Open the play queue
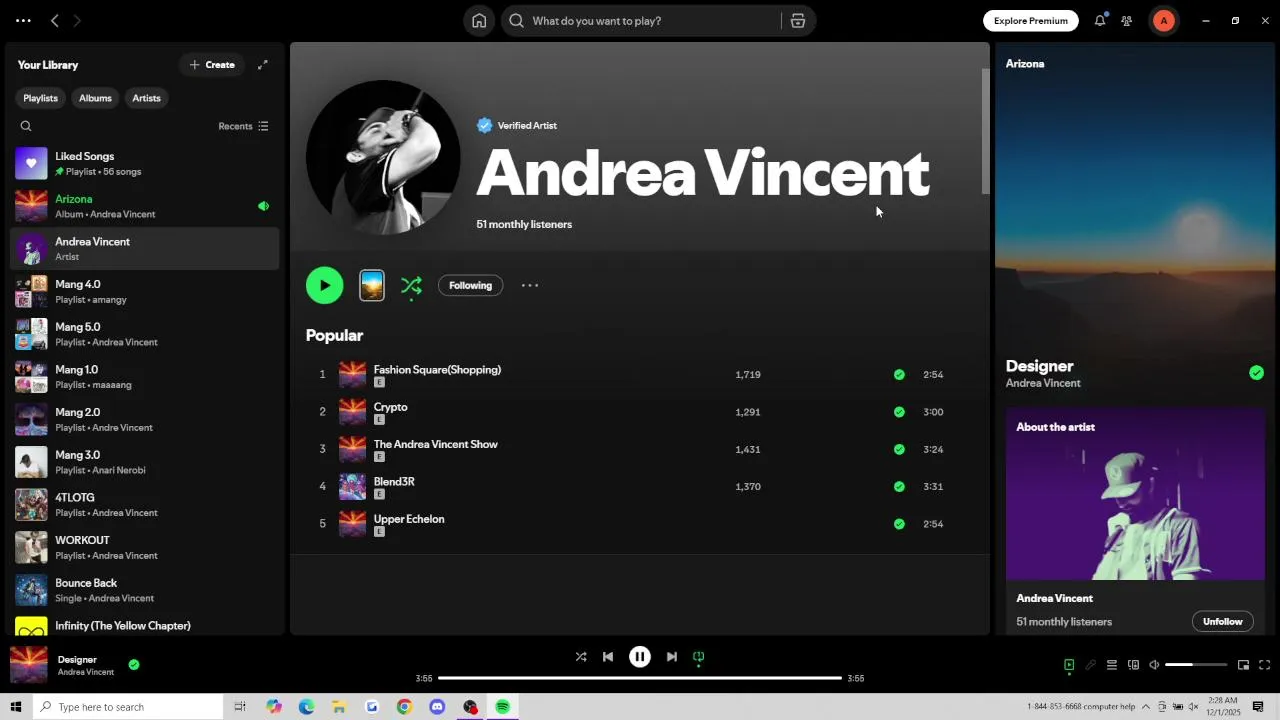Image resolution: width=1280 pixels, height=720 pixels. [1111, 665]
